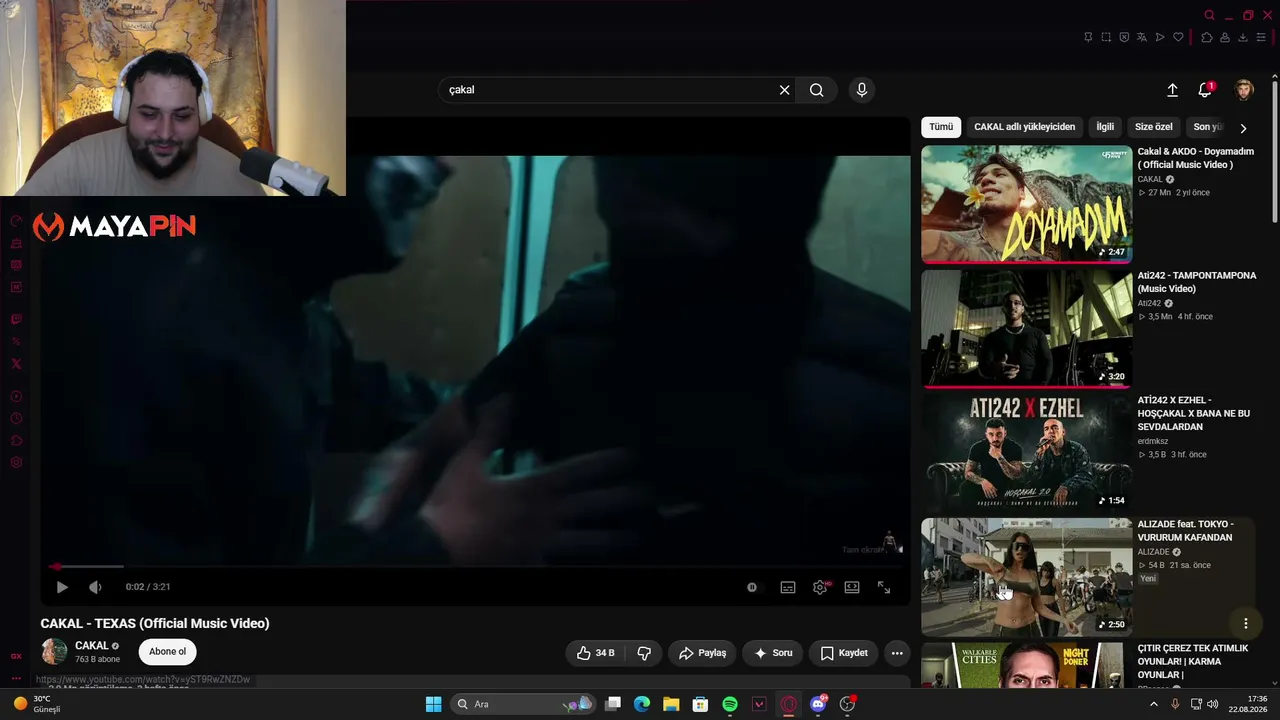Image resolution: width=1280 pixels, height=720 pixels.
Task: Open settings gear in the Opera GX sidebar
Action: (x=16, y=463)
